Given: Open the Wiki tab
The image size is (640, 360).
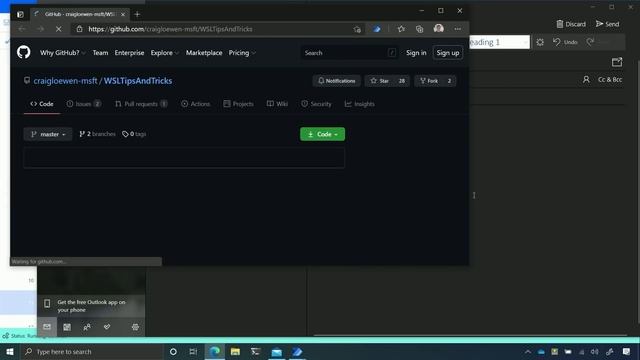Looking at the screenshot, I should point(277,104).
